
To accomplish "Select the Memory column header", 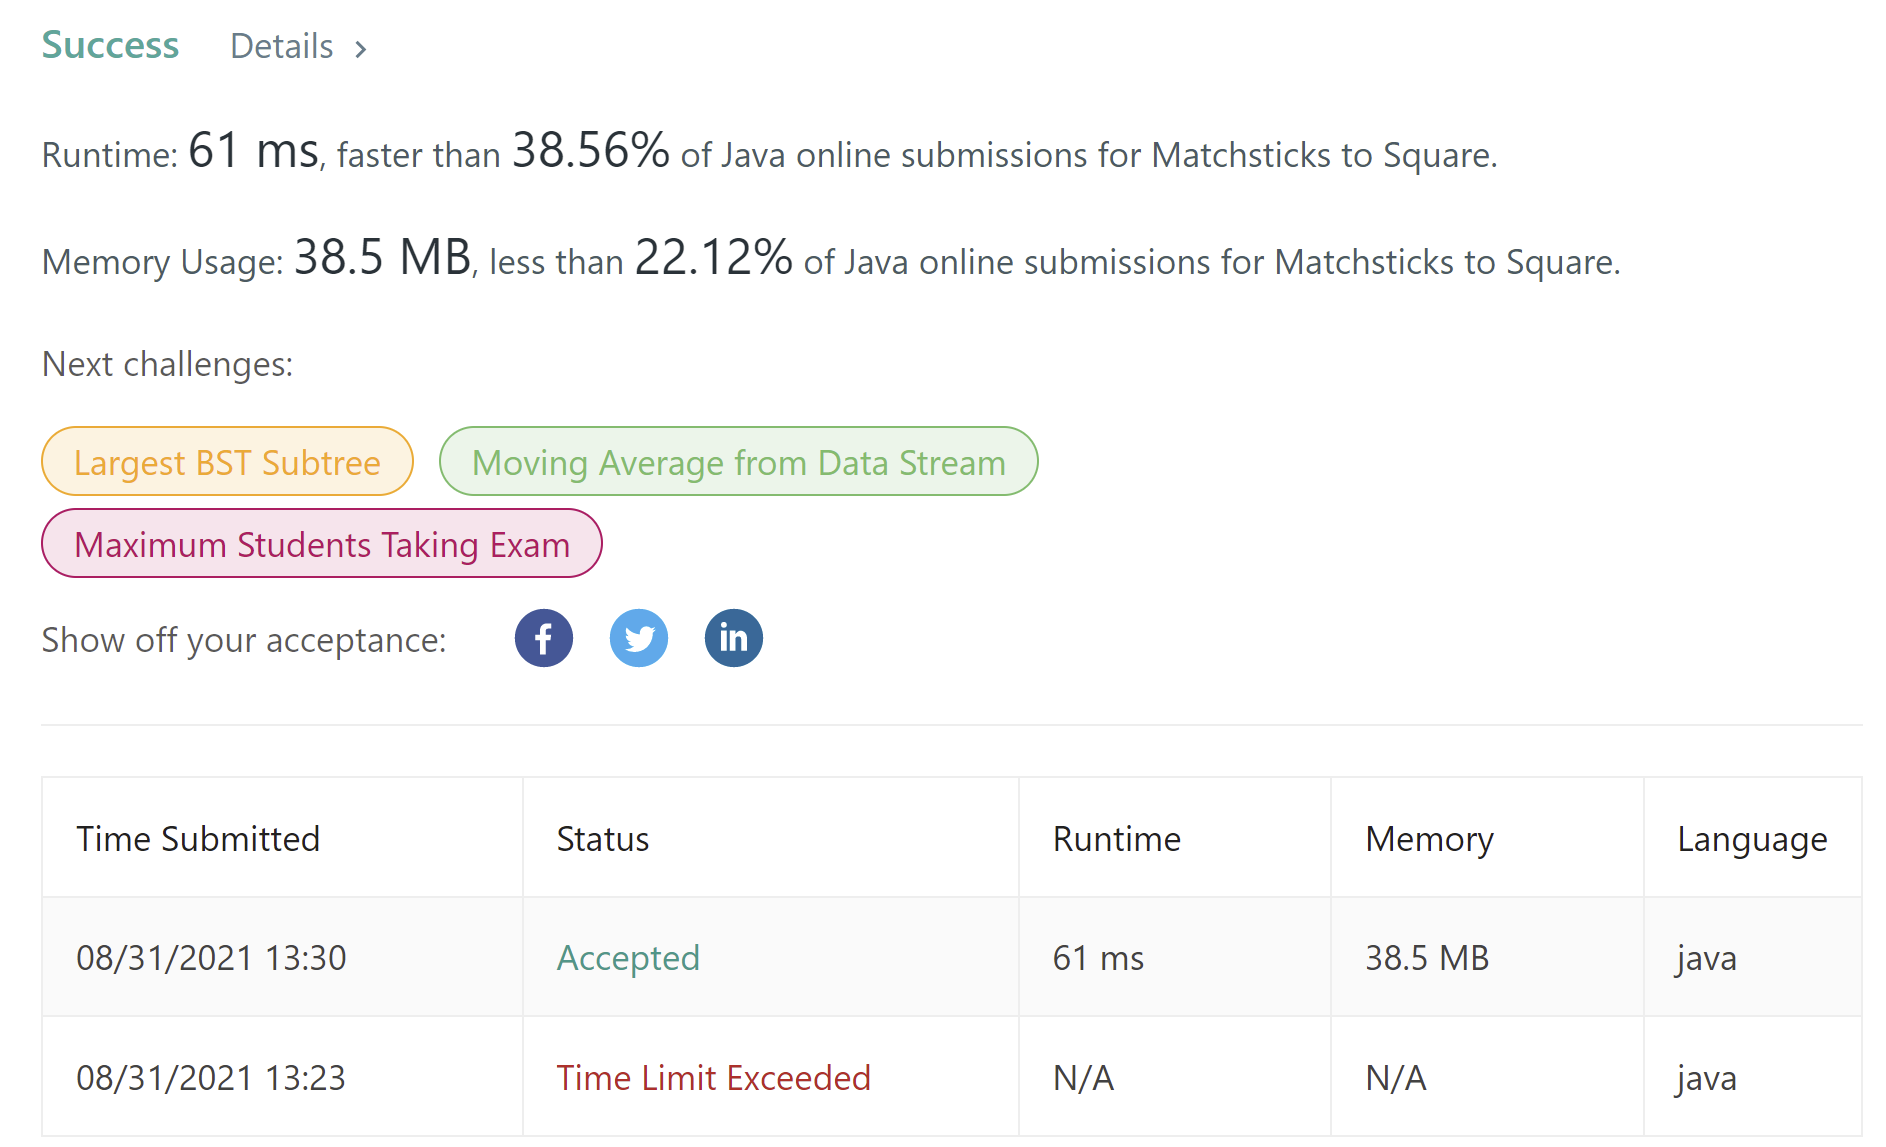I will [x=1430, y=839].
